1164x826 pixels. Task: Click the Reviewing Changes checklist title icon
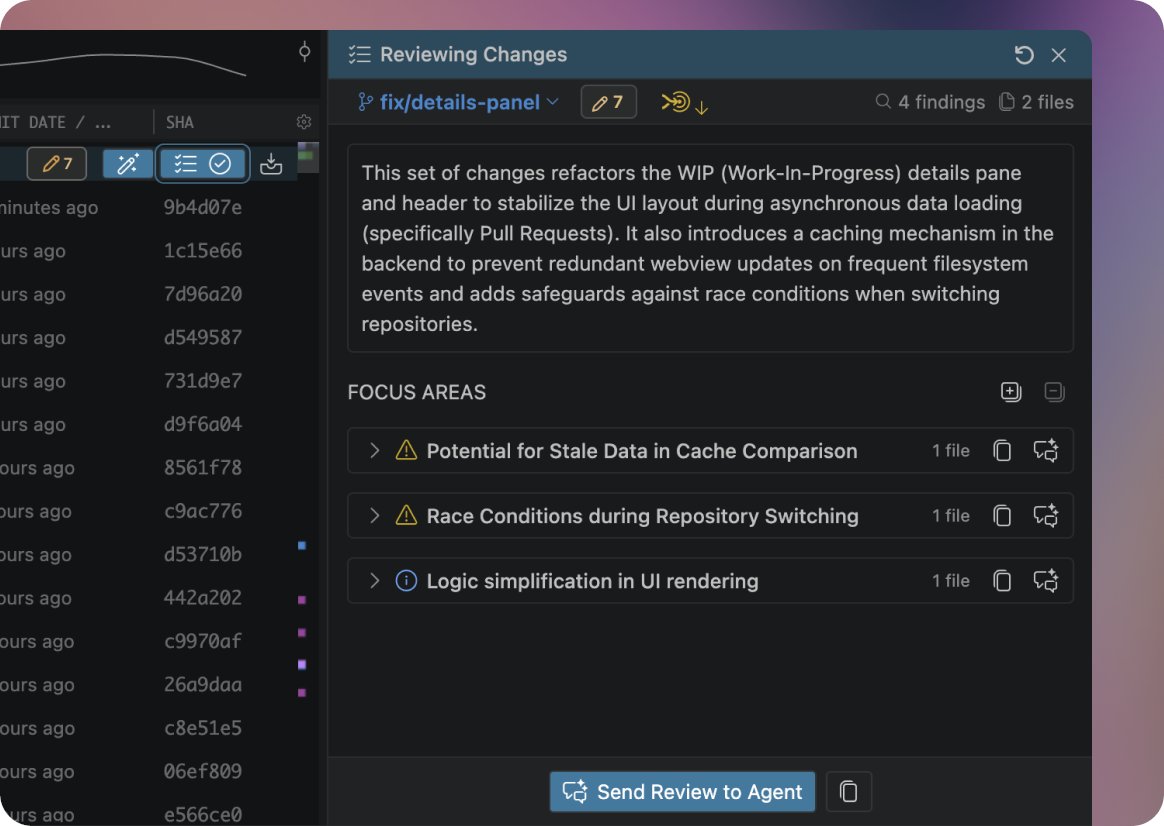[x=359, y=55]
